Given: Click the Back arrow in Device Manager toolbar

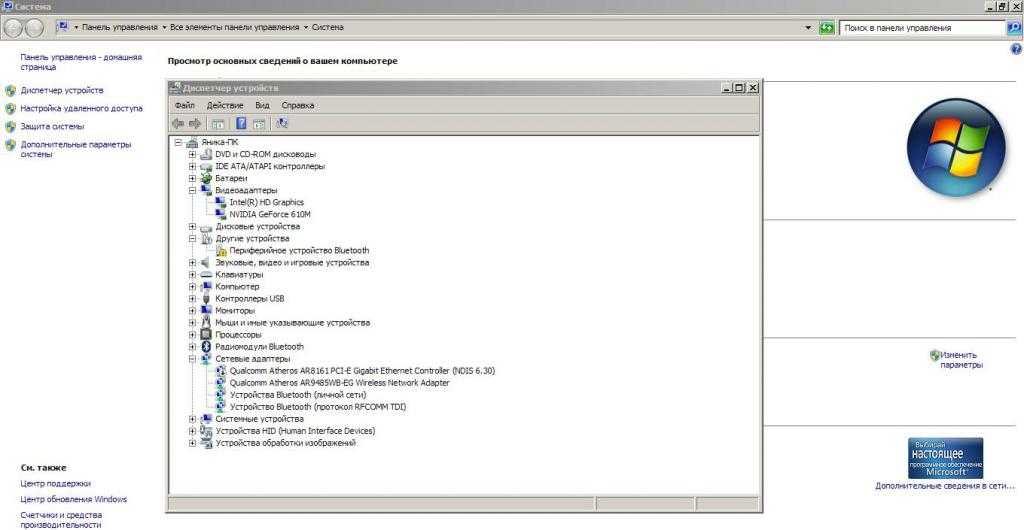Looking at the screenshot, I should [x=178, y=124].
